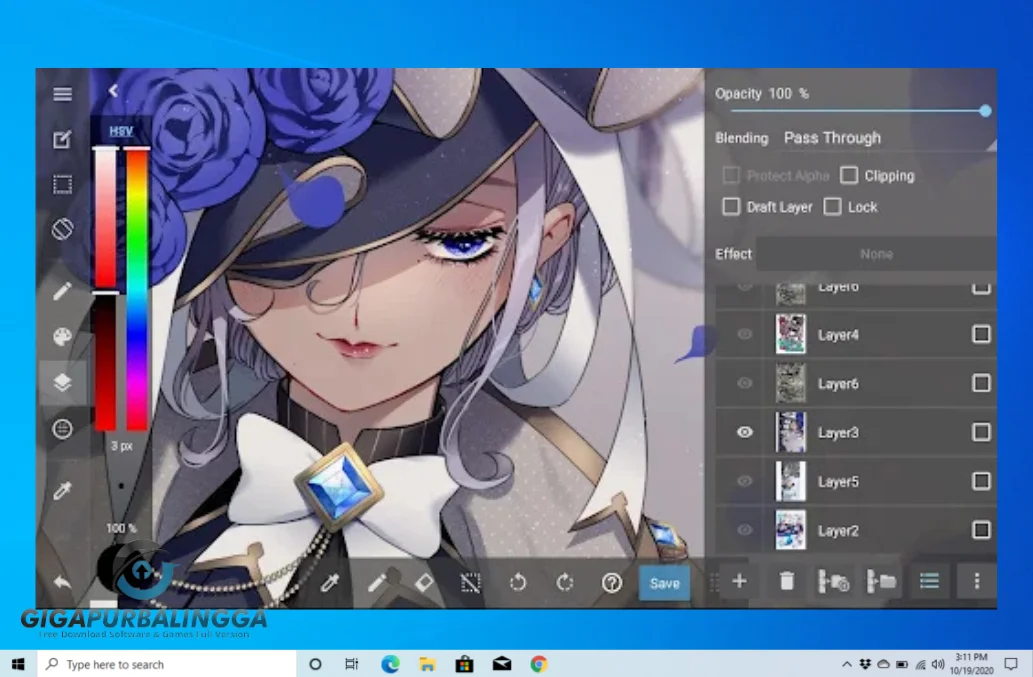1033x677 pixels.
Task: Enable the Clipping checkbox
Action: pyautogui.click(x=849, y=175)
